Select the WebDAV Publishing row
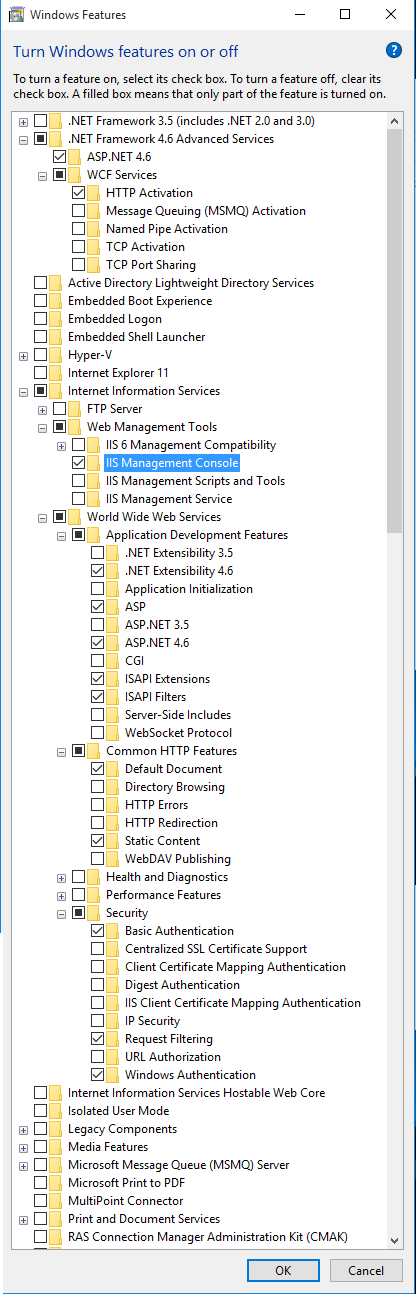 (x=177, y=859)
